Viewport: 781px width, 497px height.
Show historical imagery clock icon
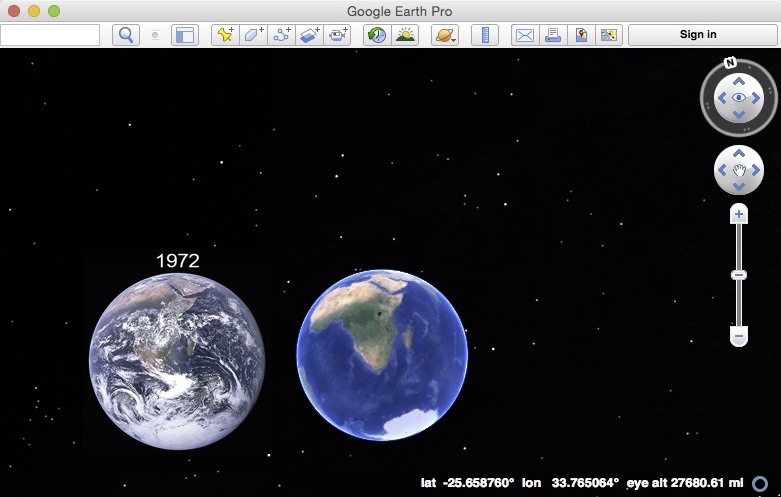377,35
